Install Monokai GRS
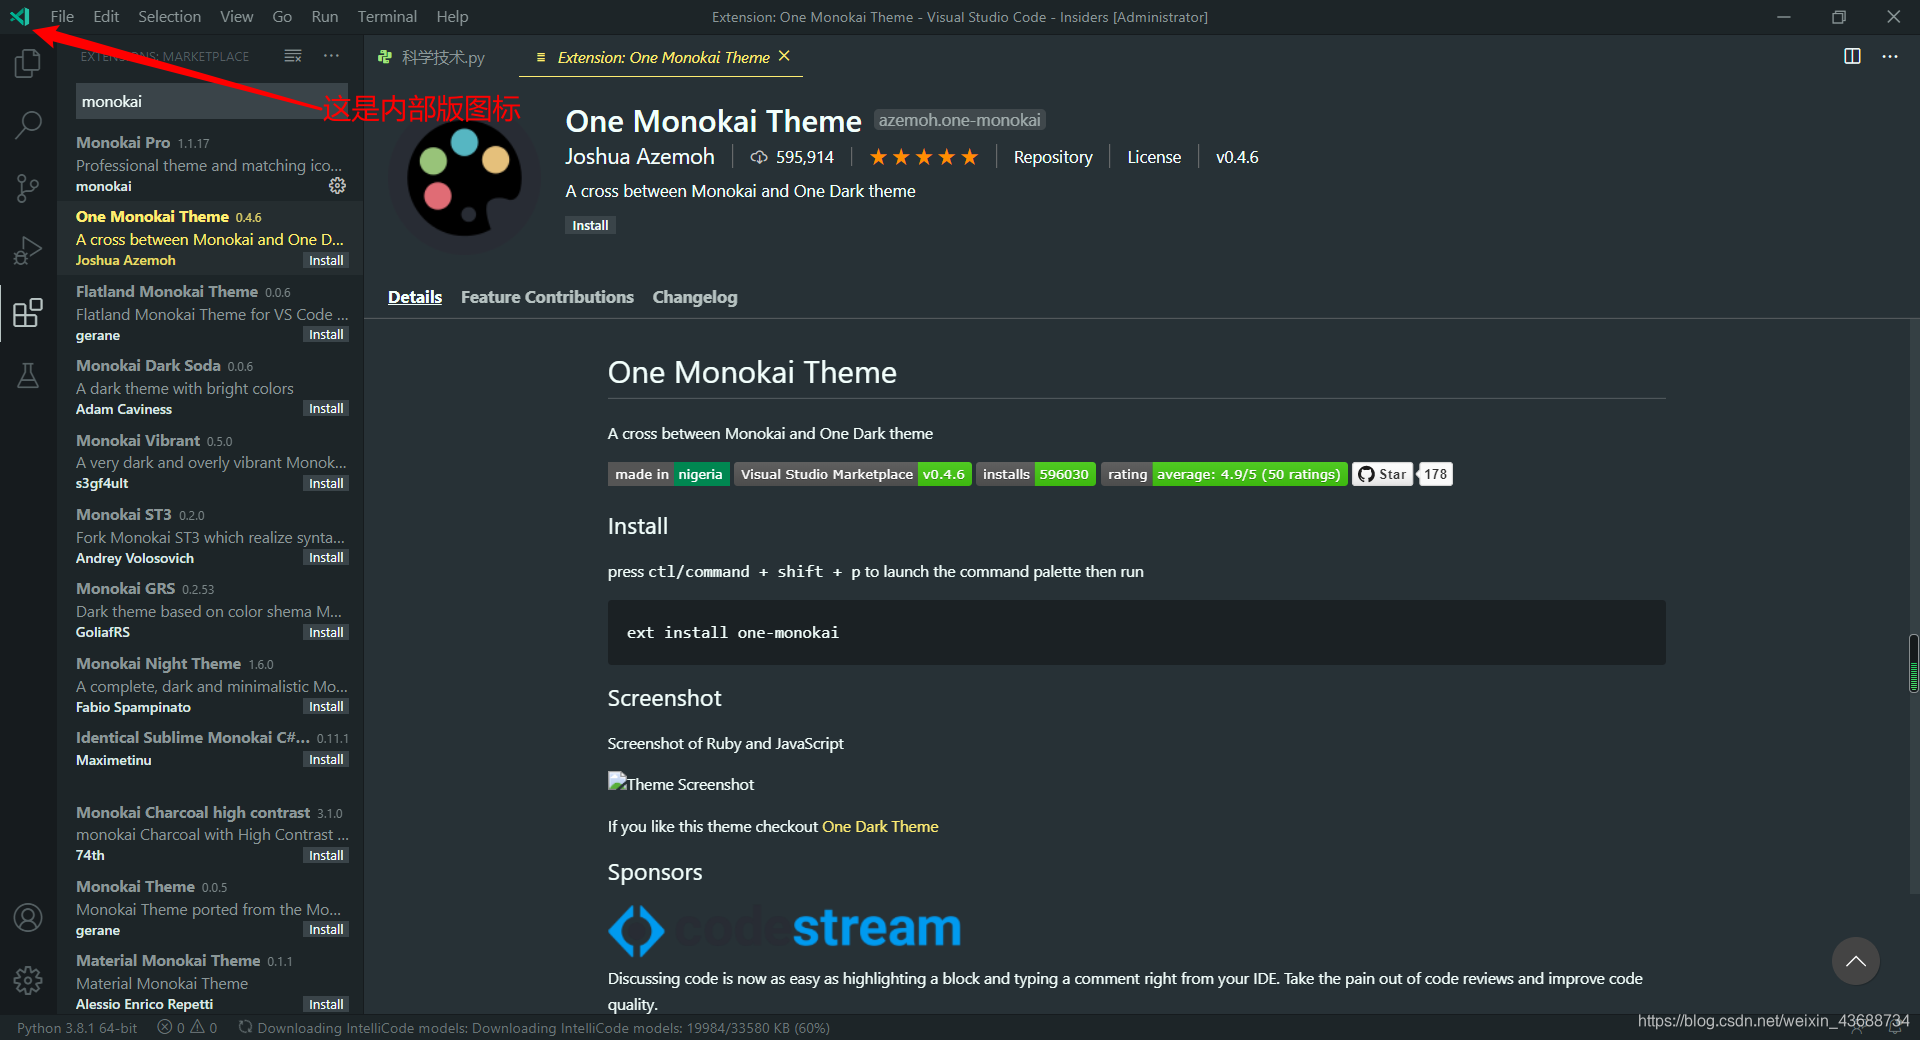Image resolution: width=1920 pixels, height=1040 pixels. click(326, 632)
